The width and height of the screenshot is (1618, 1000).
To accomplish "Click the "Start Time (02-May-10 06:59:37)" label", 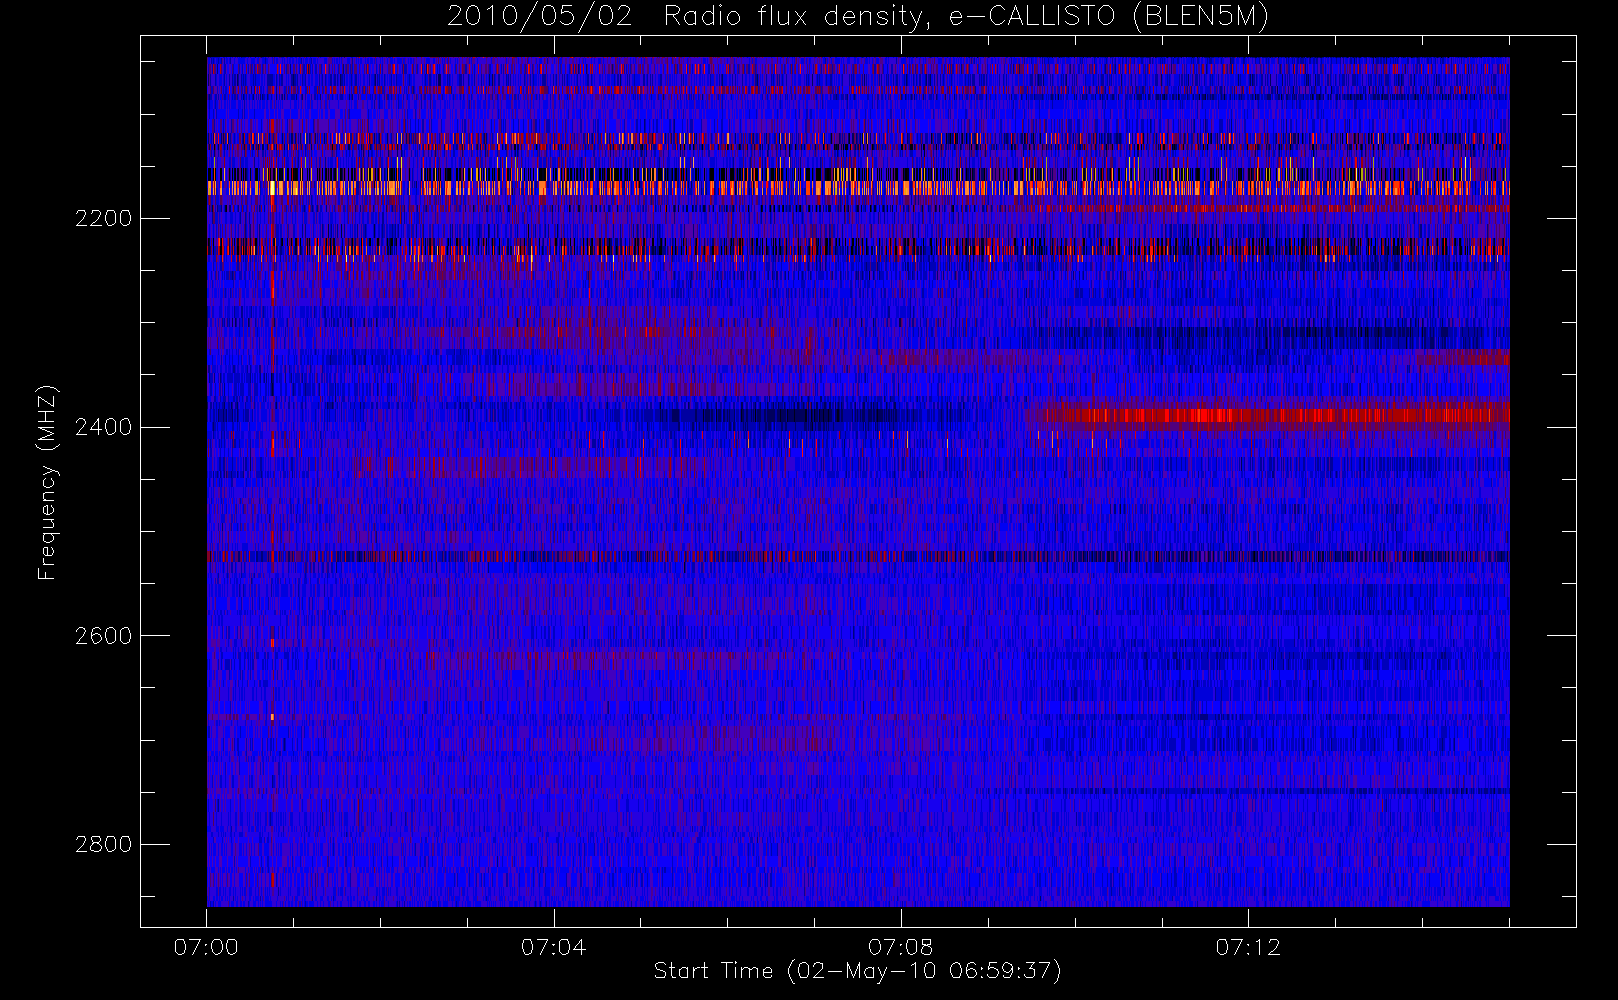I will (857, 971).
